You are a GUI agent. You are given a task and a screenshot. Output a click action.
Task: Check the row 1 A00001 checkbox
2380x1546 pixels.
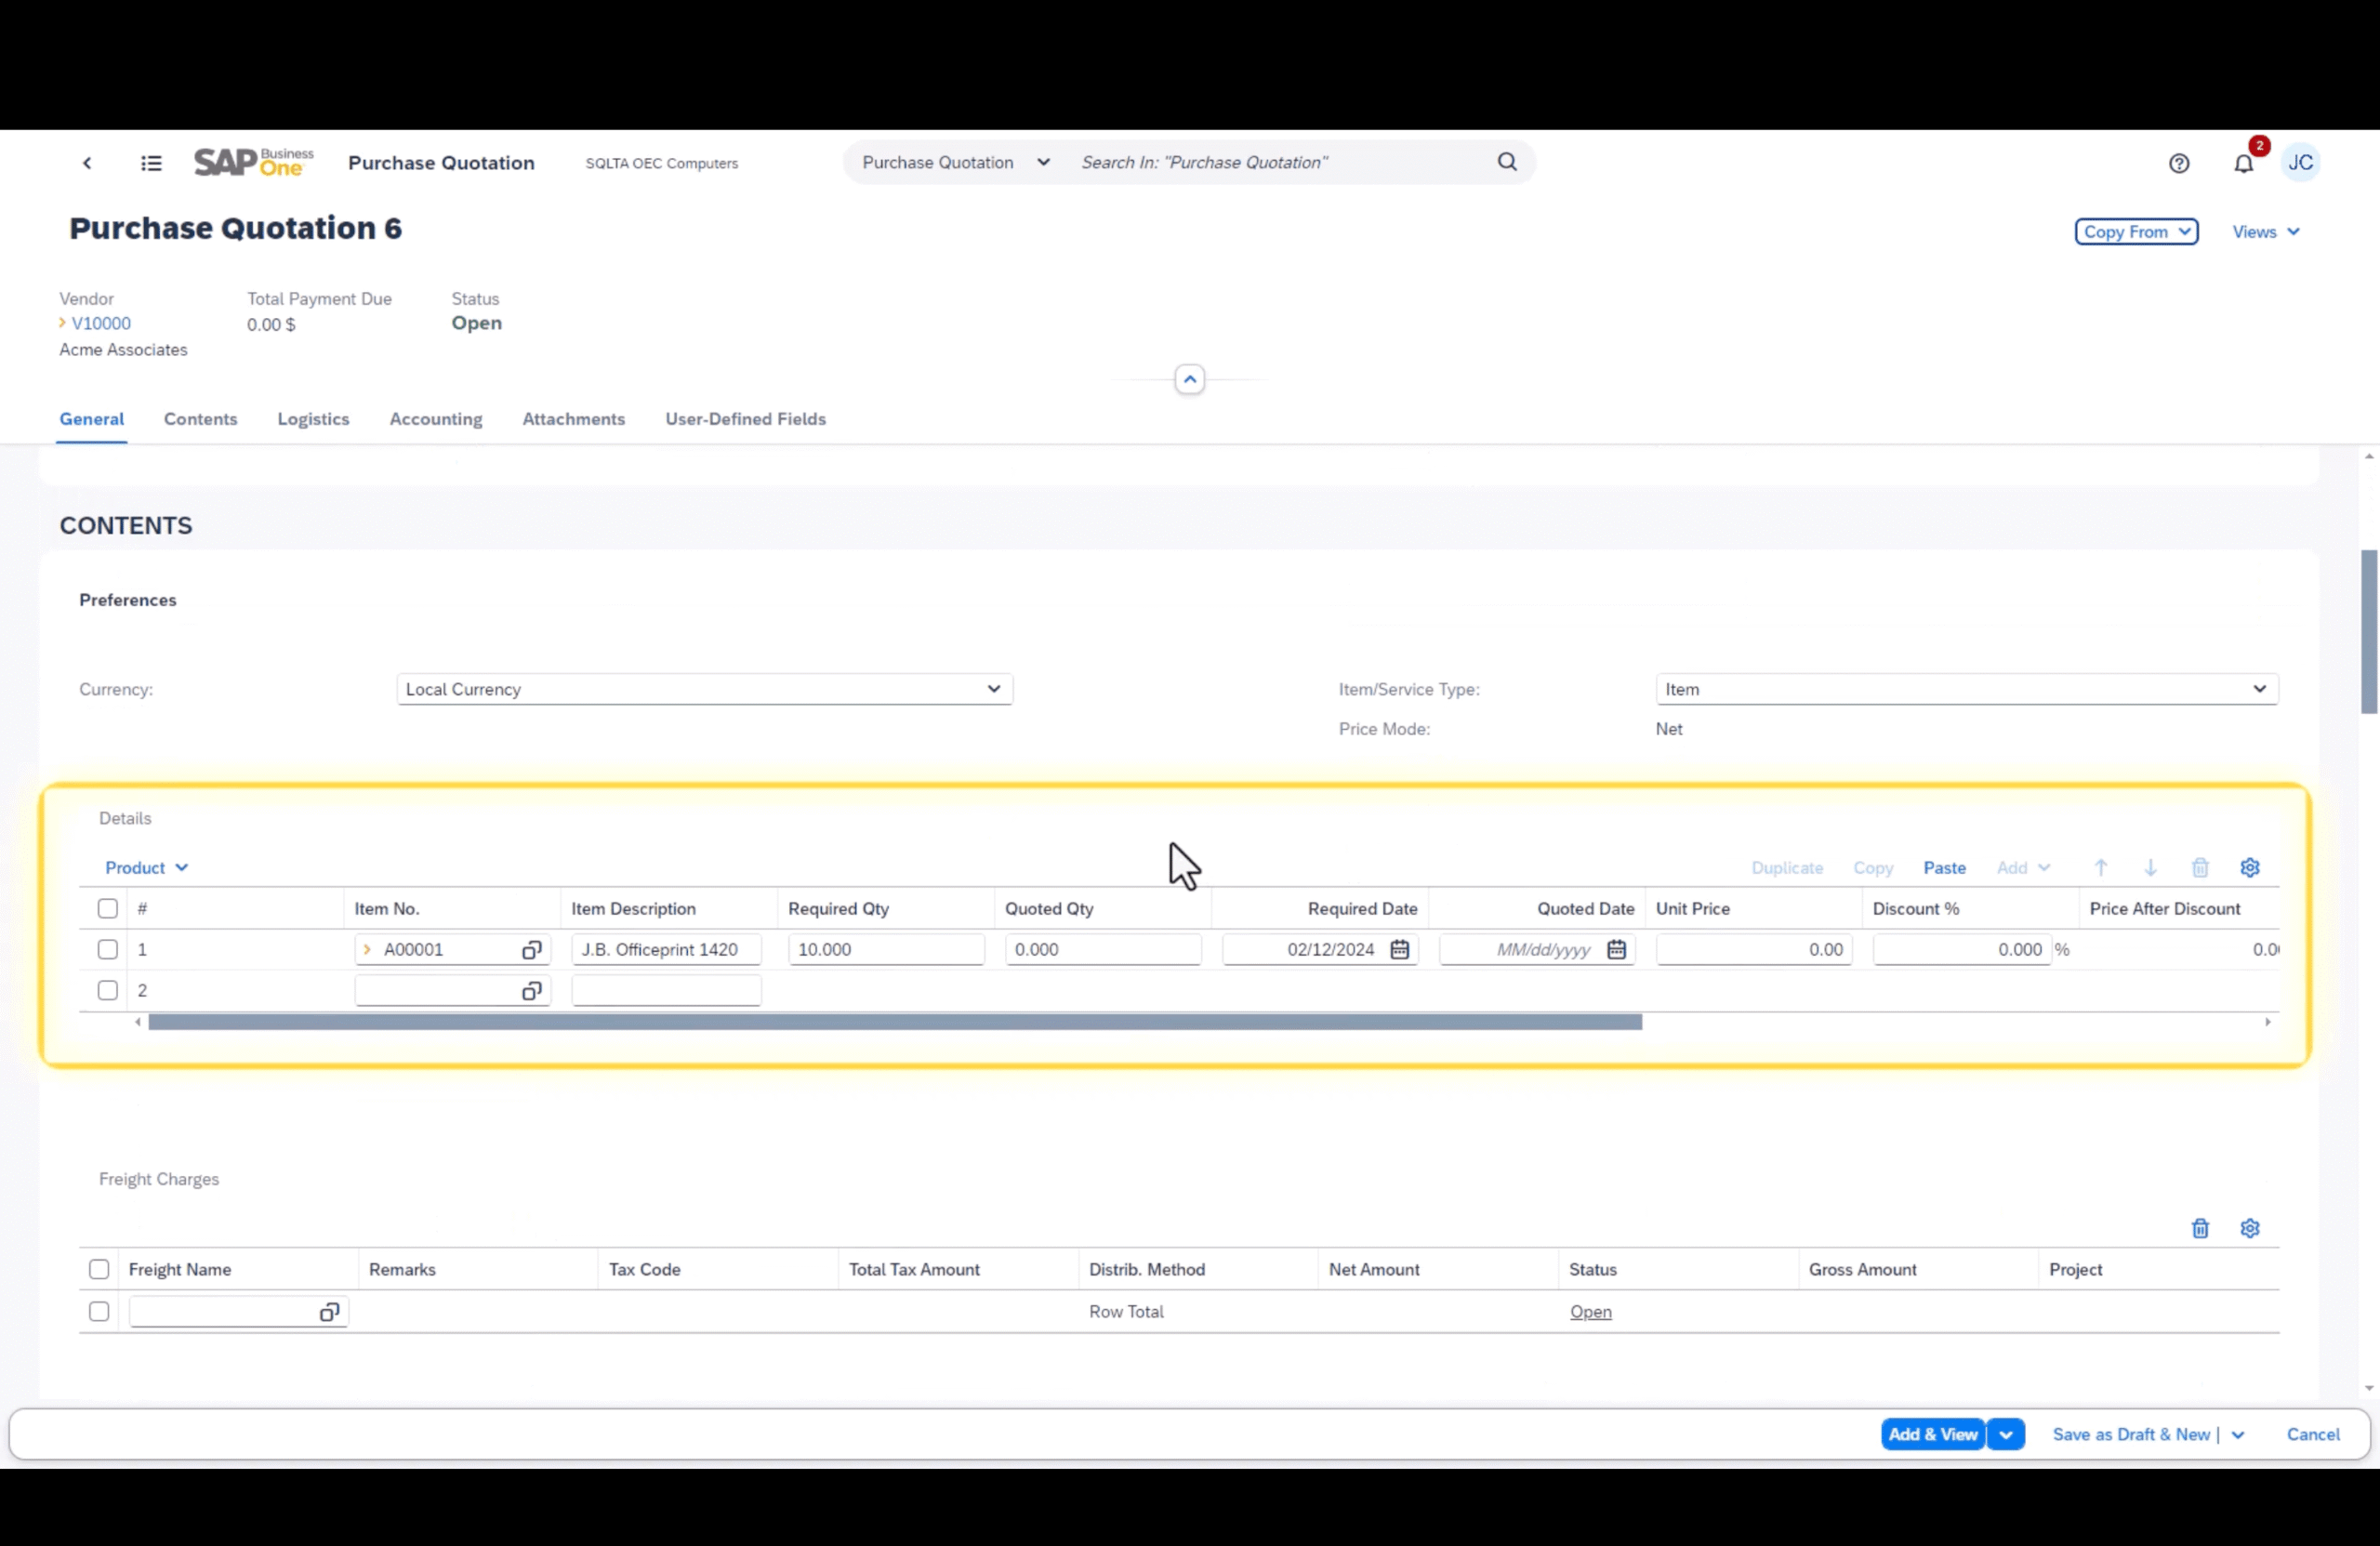click(107, 950)
